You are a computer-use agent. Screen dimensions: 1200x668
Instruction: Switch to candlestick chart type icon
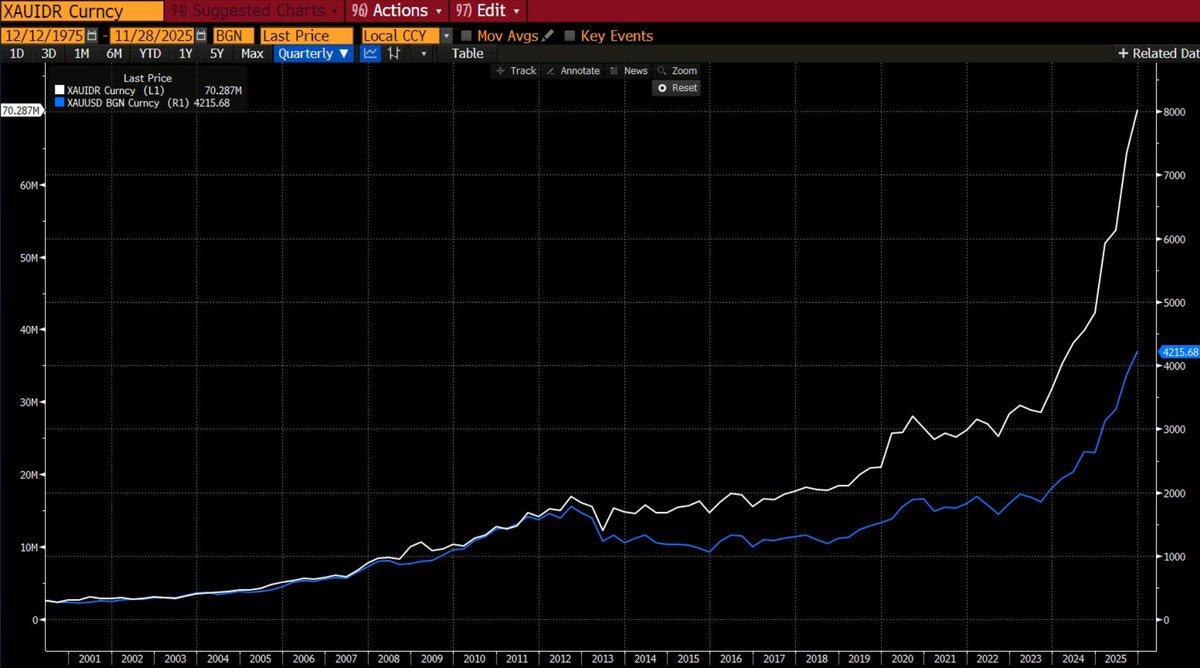pyautogui.click(x=392, y=53)
